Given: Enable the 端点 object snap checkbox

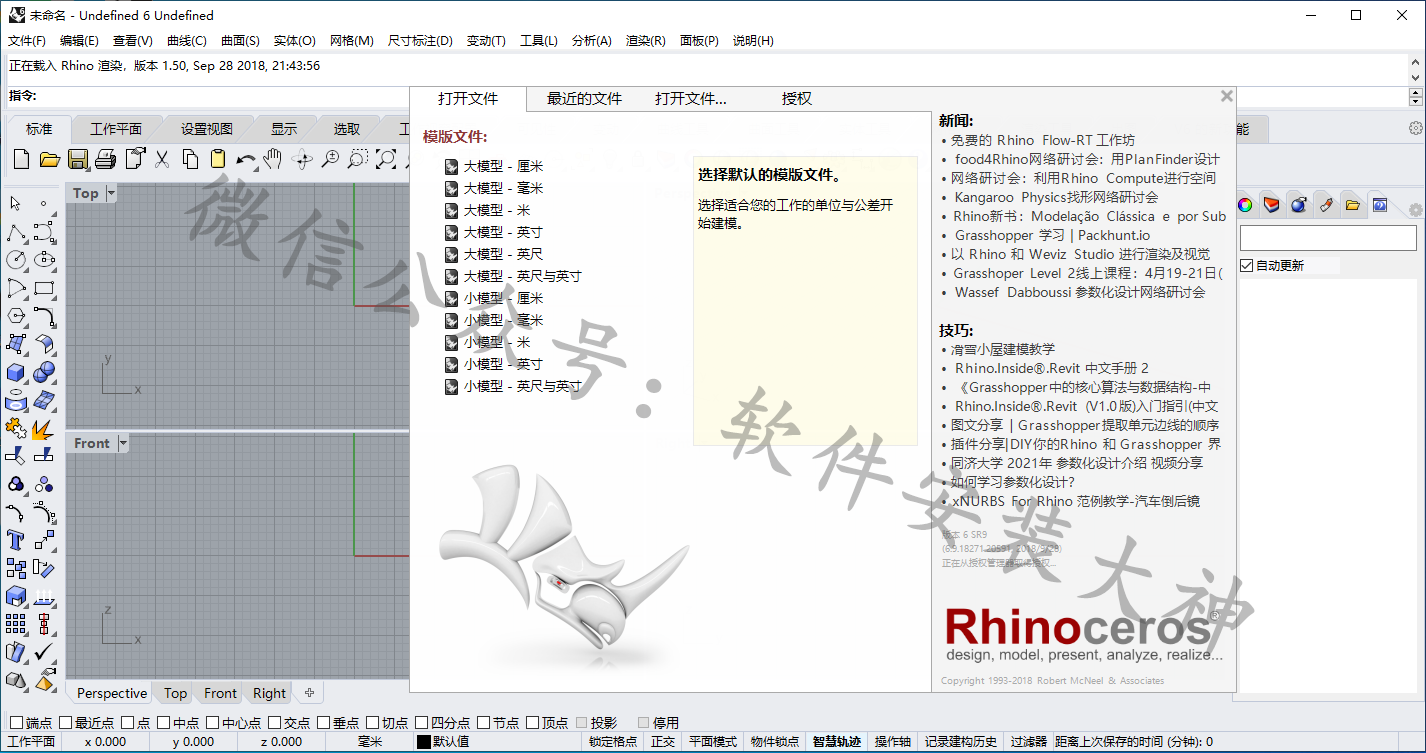Looking at the screenshot, I should 16,723.
